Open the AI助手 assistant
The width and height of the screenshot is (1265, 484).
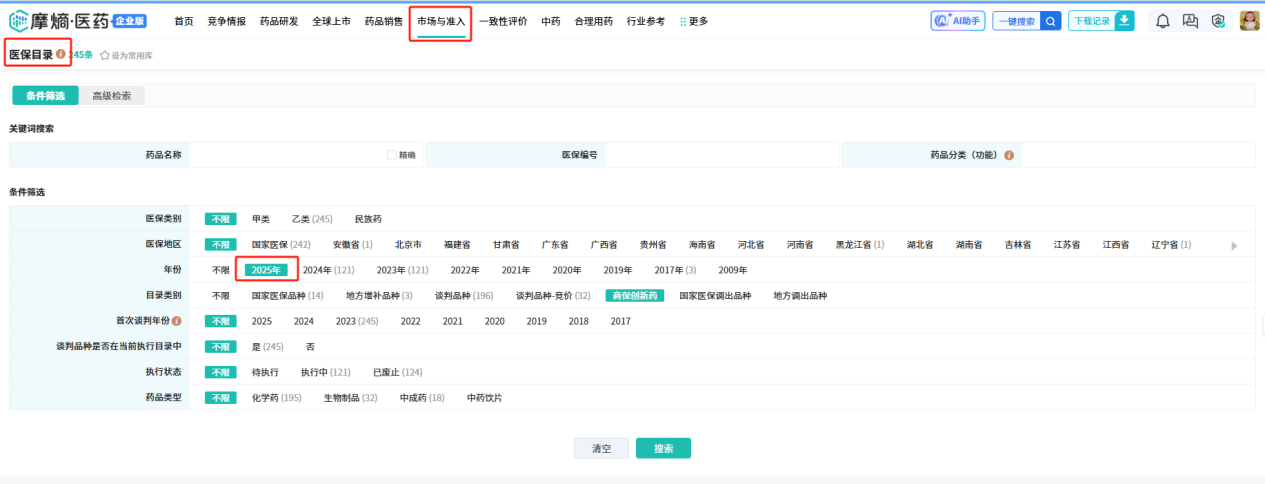tap(957, 21)
